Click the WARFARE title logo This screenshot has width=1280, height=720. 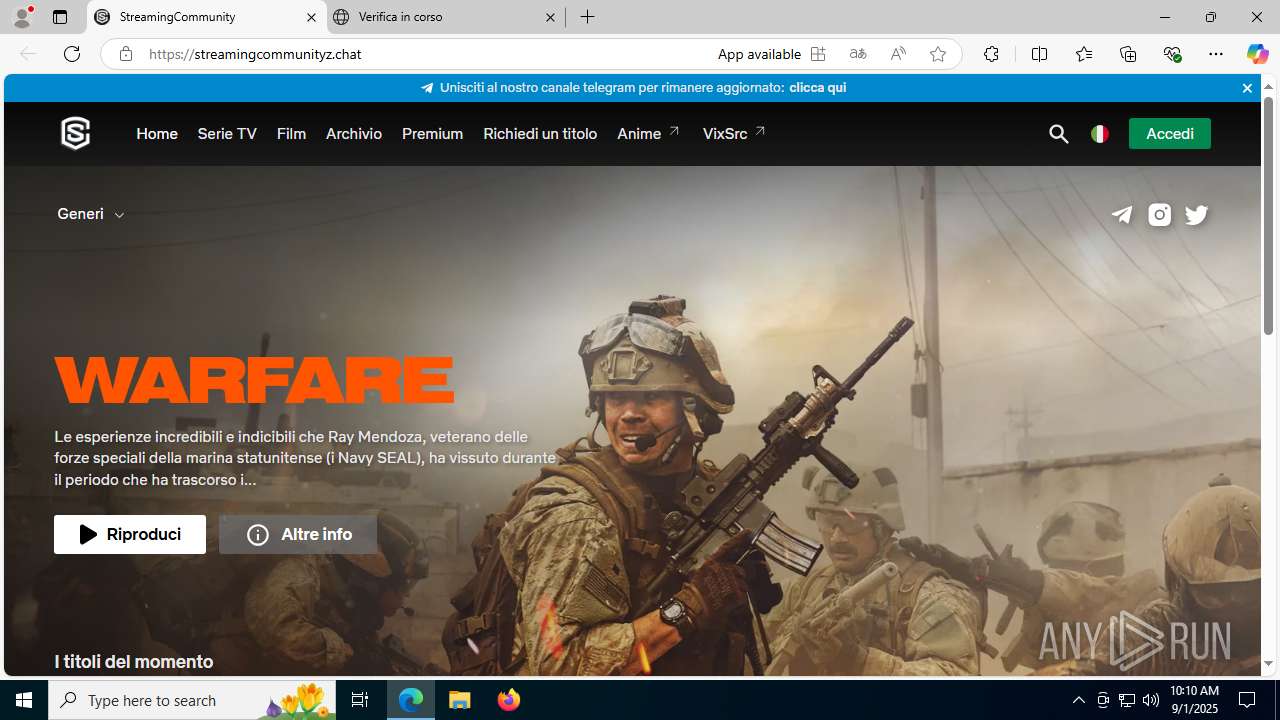[254, 380]
